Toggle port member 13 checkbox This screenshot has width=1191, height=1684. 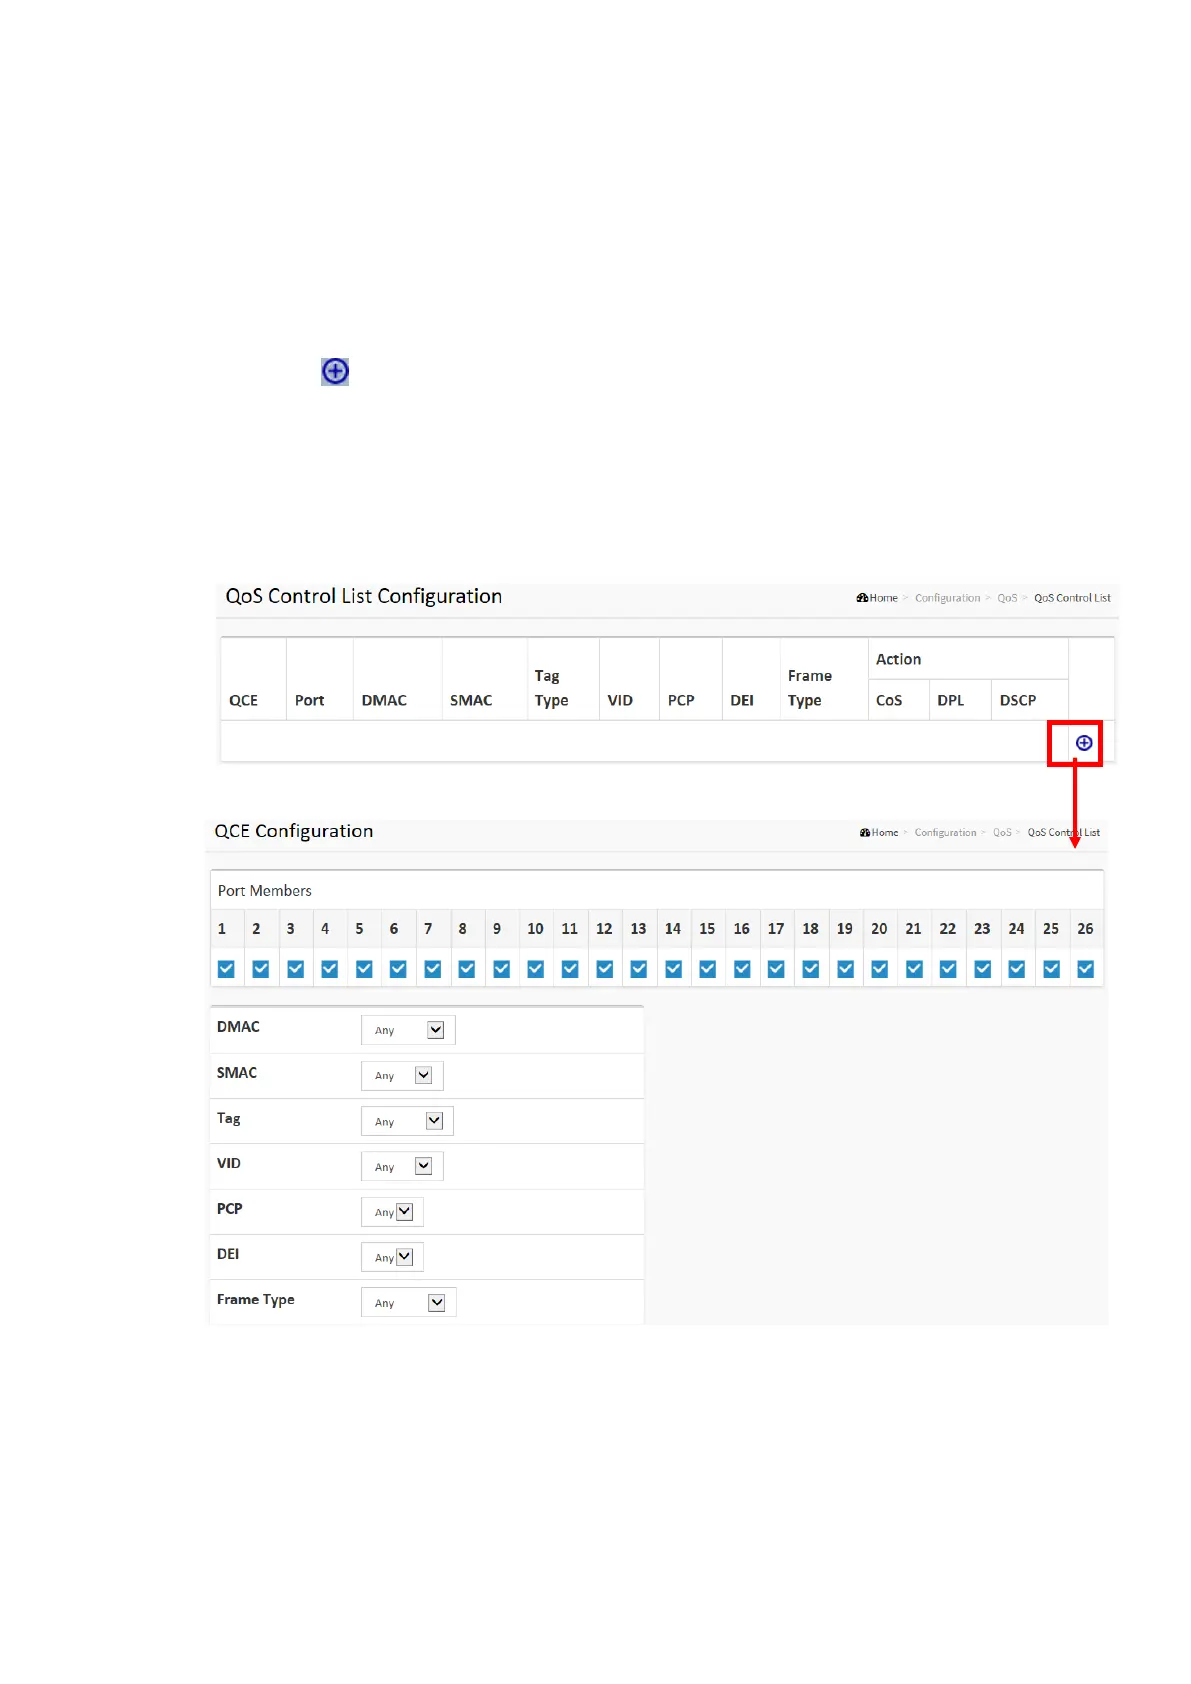tap(639, 969)
